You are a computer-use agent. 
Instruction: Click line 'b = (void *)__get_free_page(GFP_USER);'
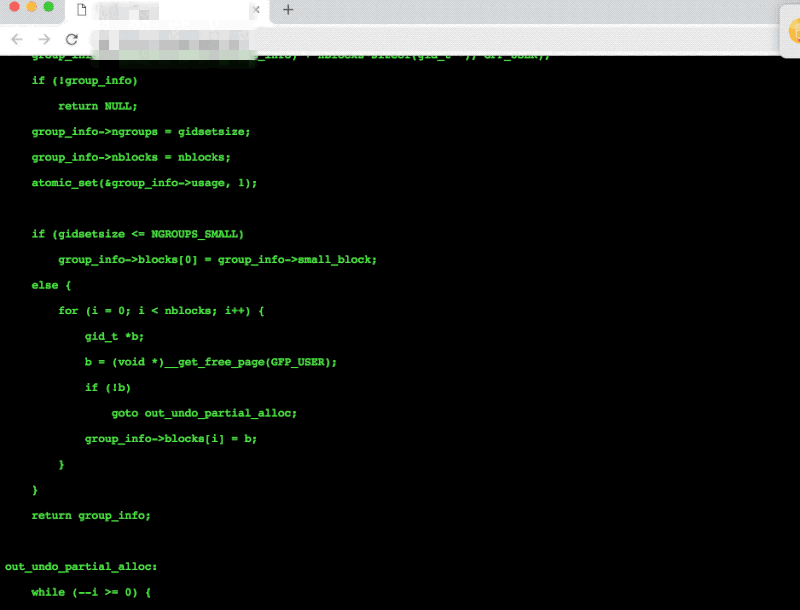tap(211, 362)
